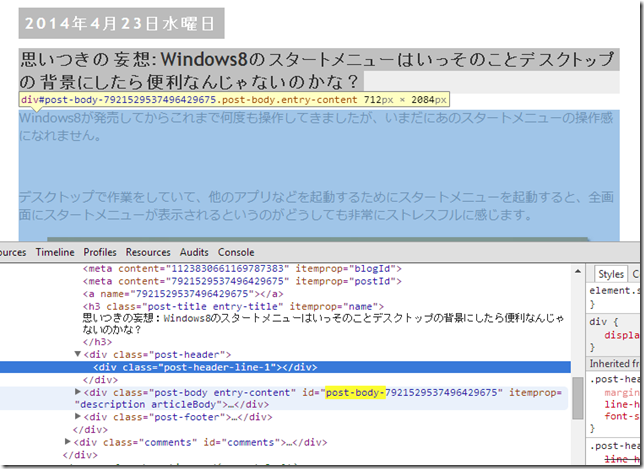The height and width of the screenshot is (469, 644).
Task: Expand the post-footer div node
Action: [77, 416]
